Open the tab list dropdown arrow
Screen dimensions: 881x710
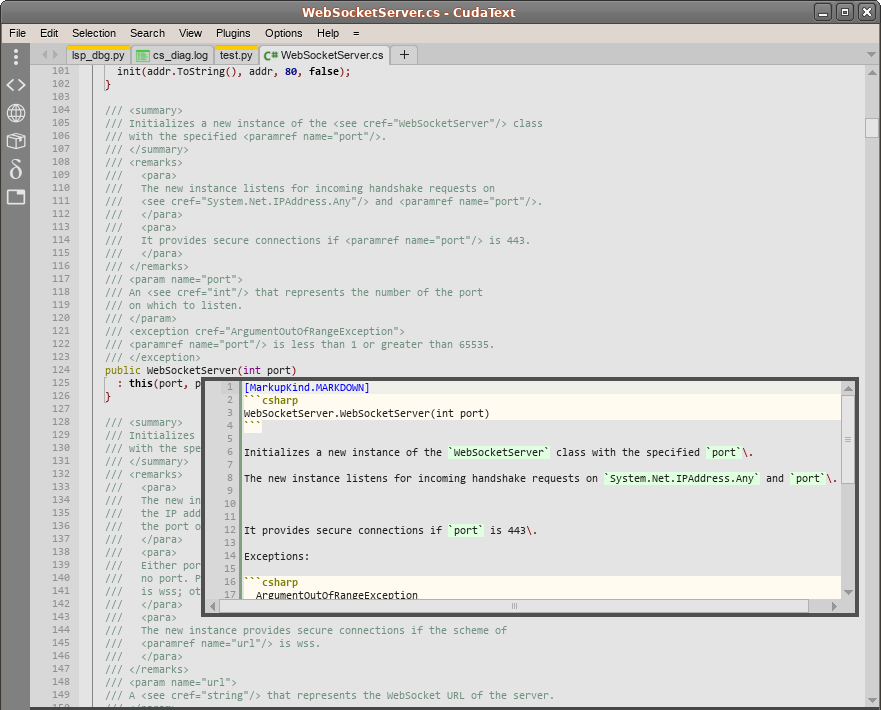click(x=871, y=54)
